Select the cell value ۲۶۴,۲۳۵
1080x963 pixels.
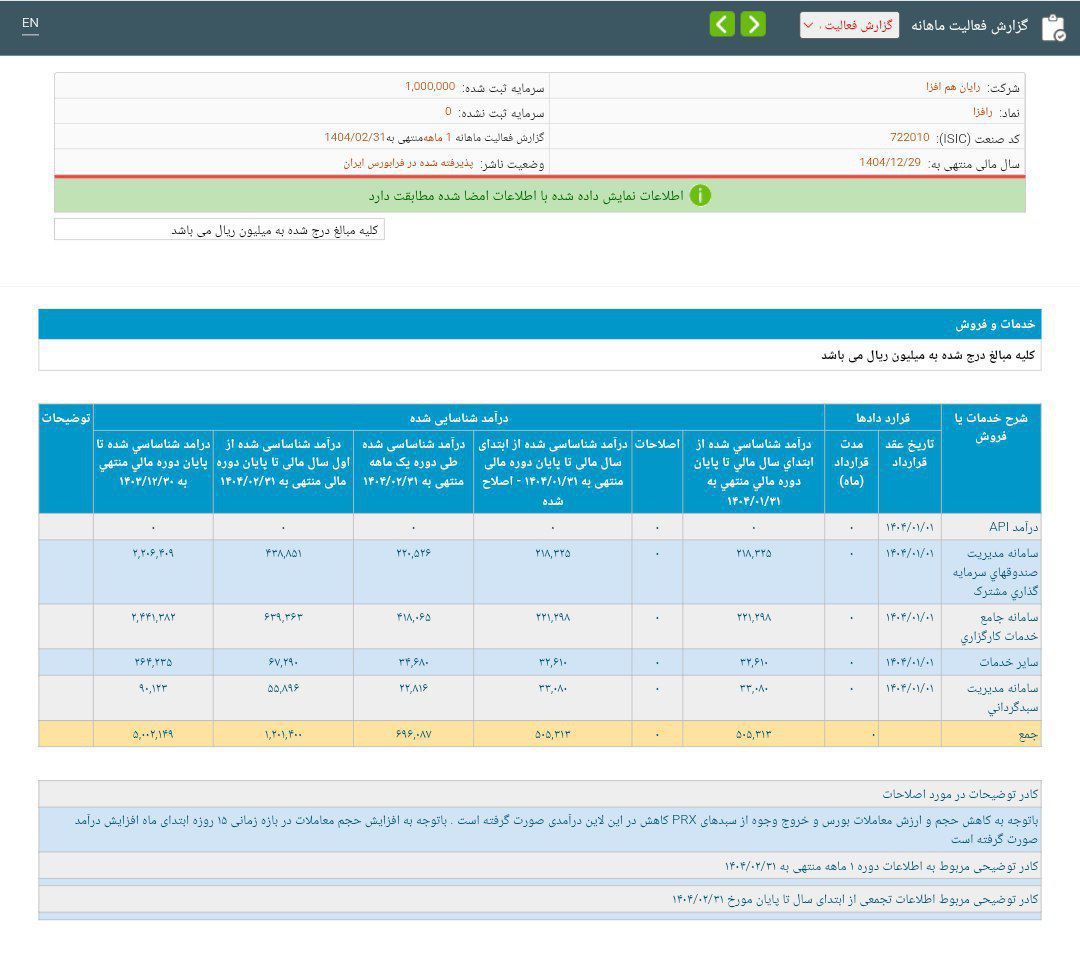[153, 662]
